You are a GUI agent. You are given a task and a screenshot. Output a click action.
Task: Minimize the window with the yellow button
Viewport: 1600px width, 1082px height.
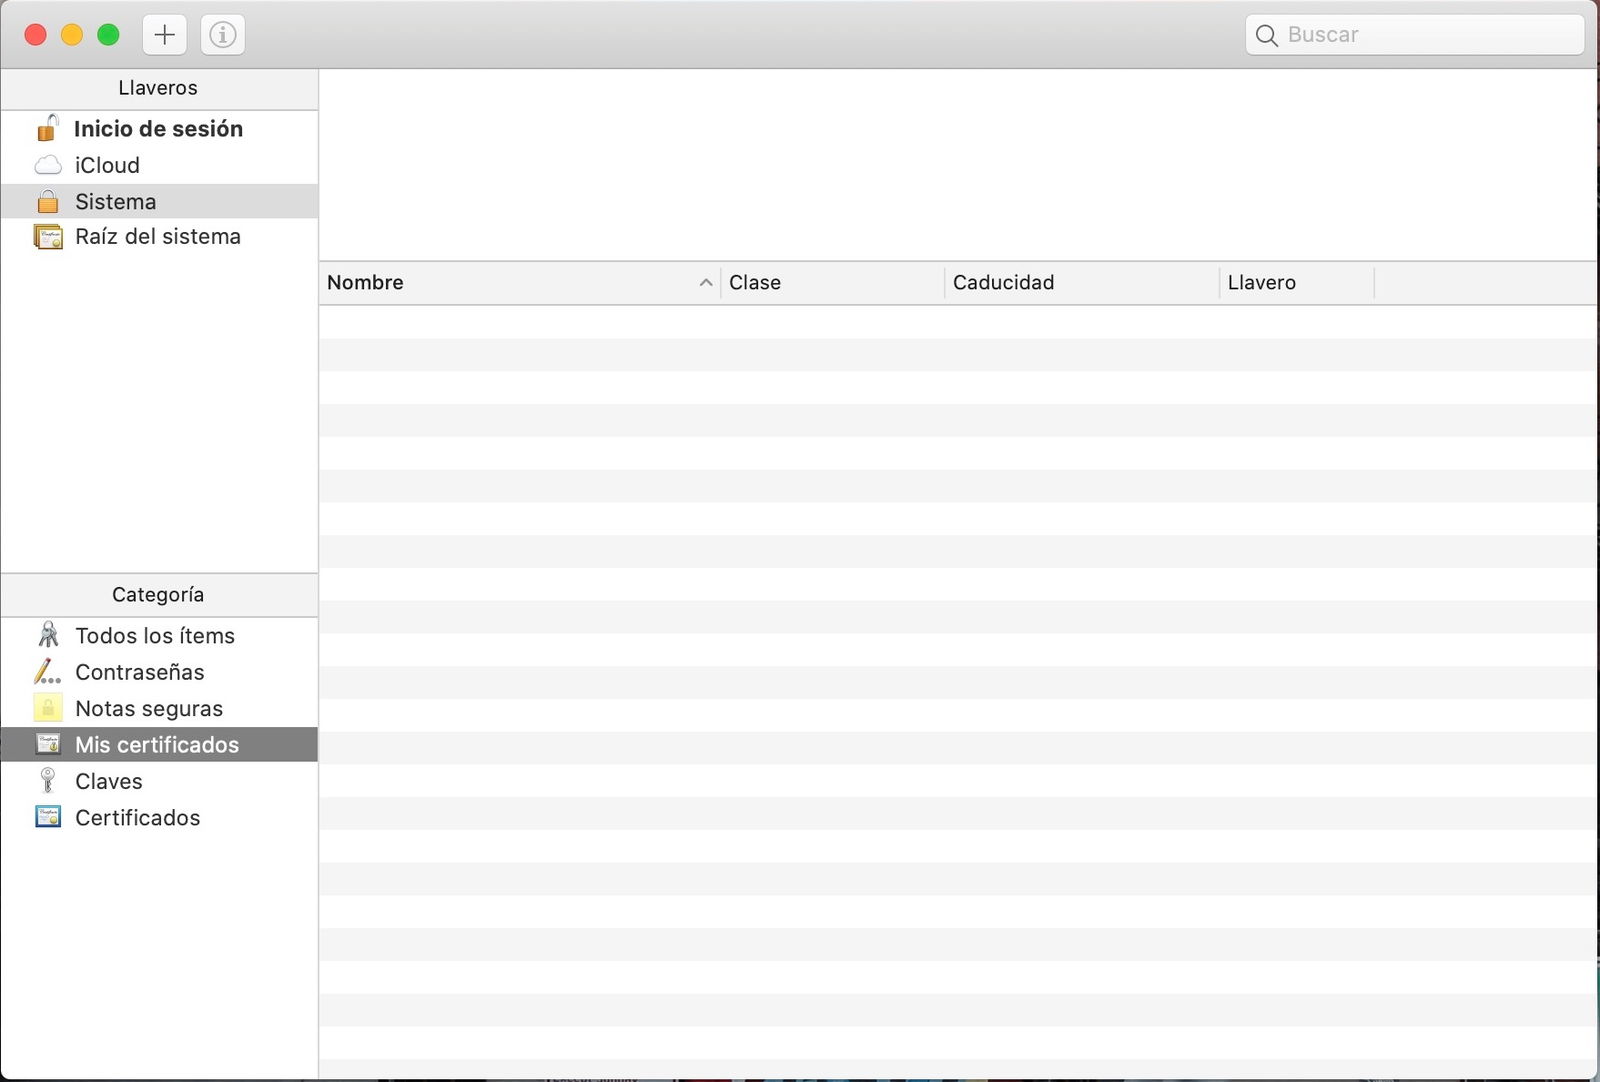(72, 35)
